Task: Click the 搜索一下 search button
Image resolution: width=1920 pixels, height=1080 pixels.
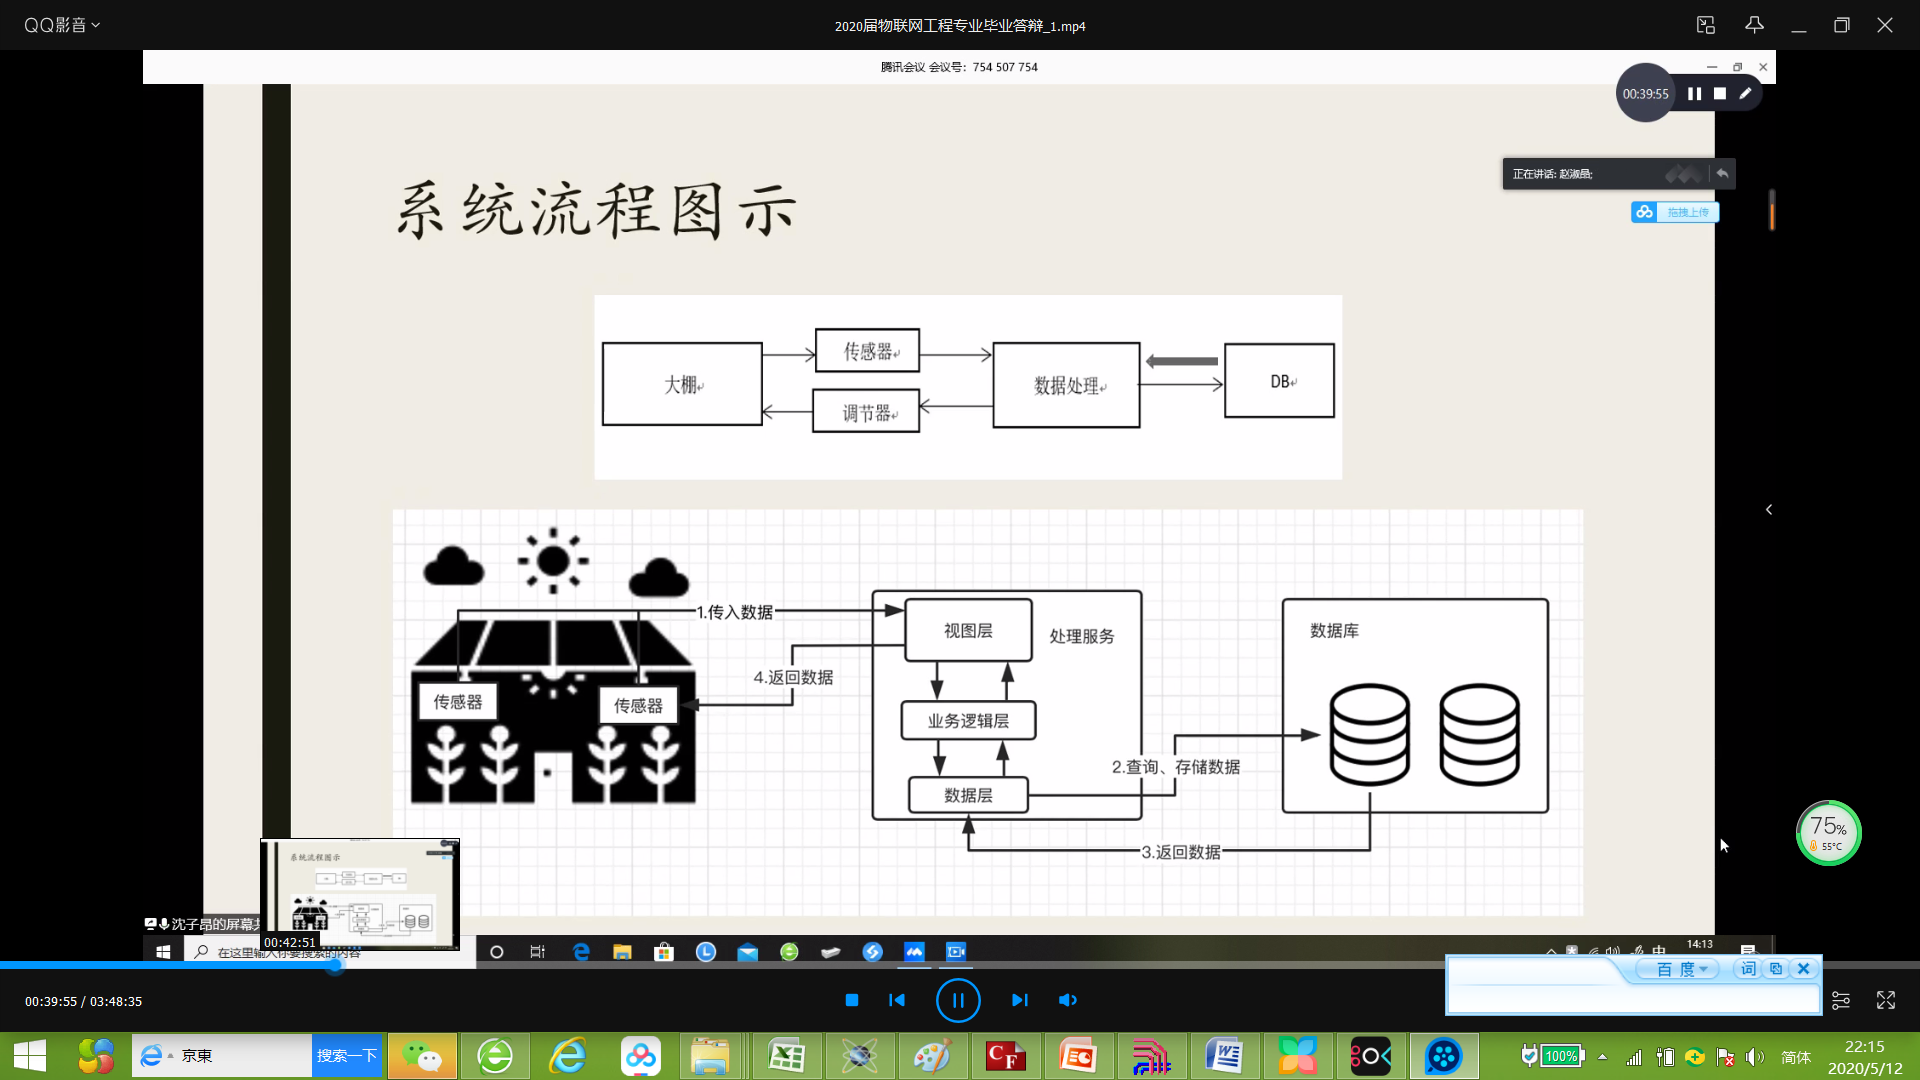Action: [x=347, y=1056]
